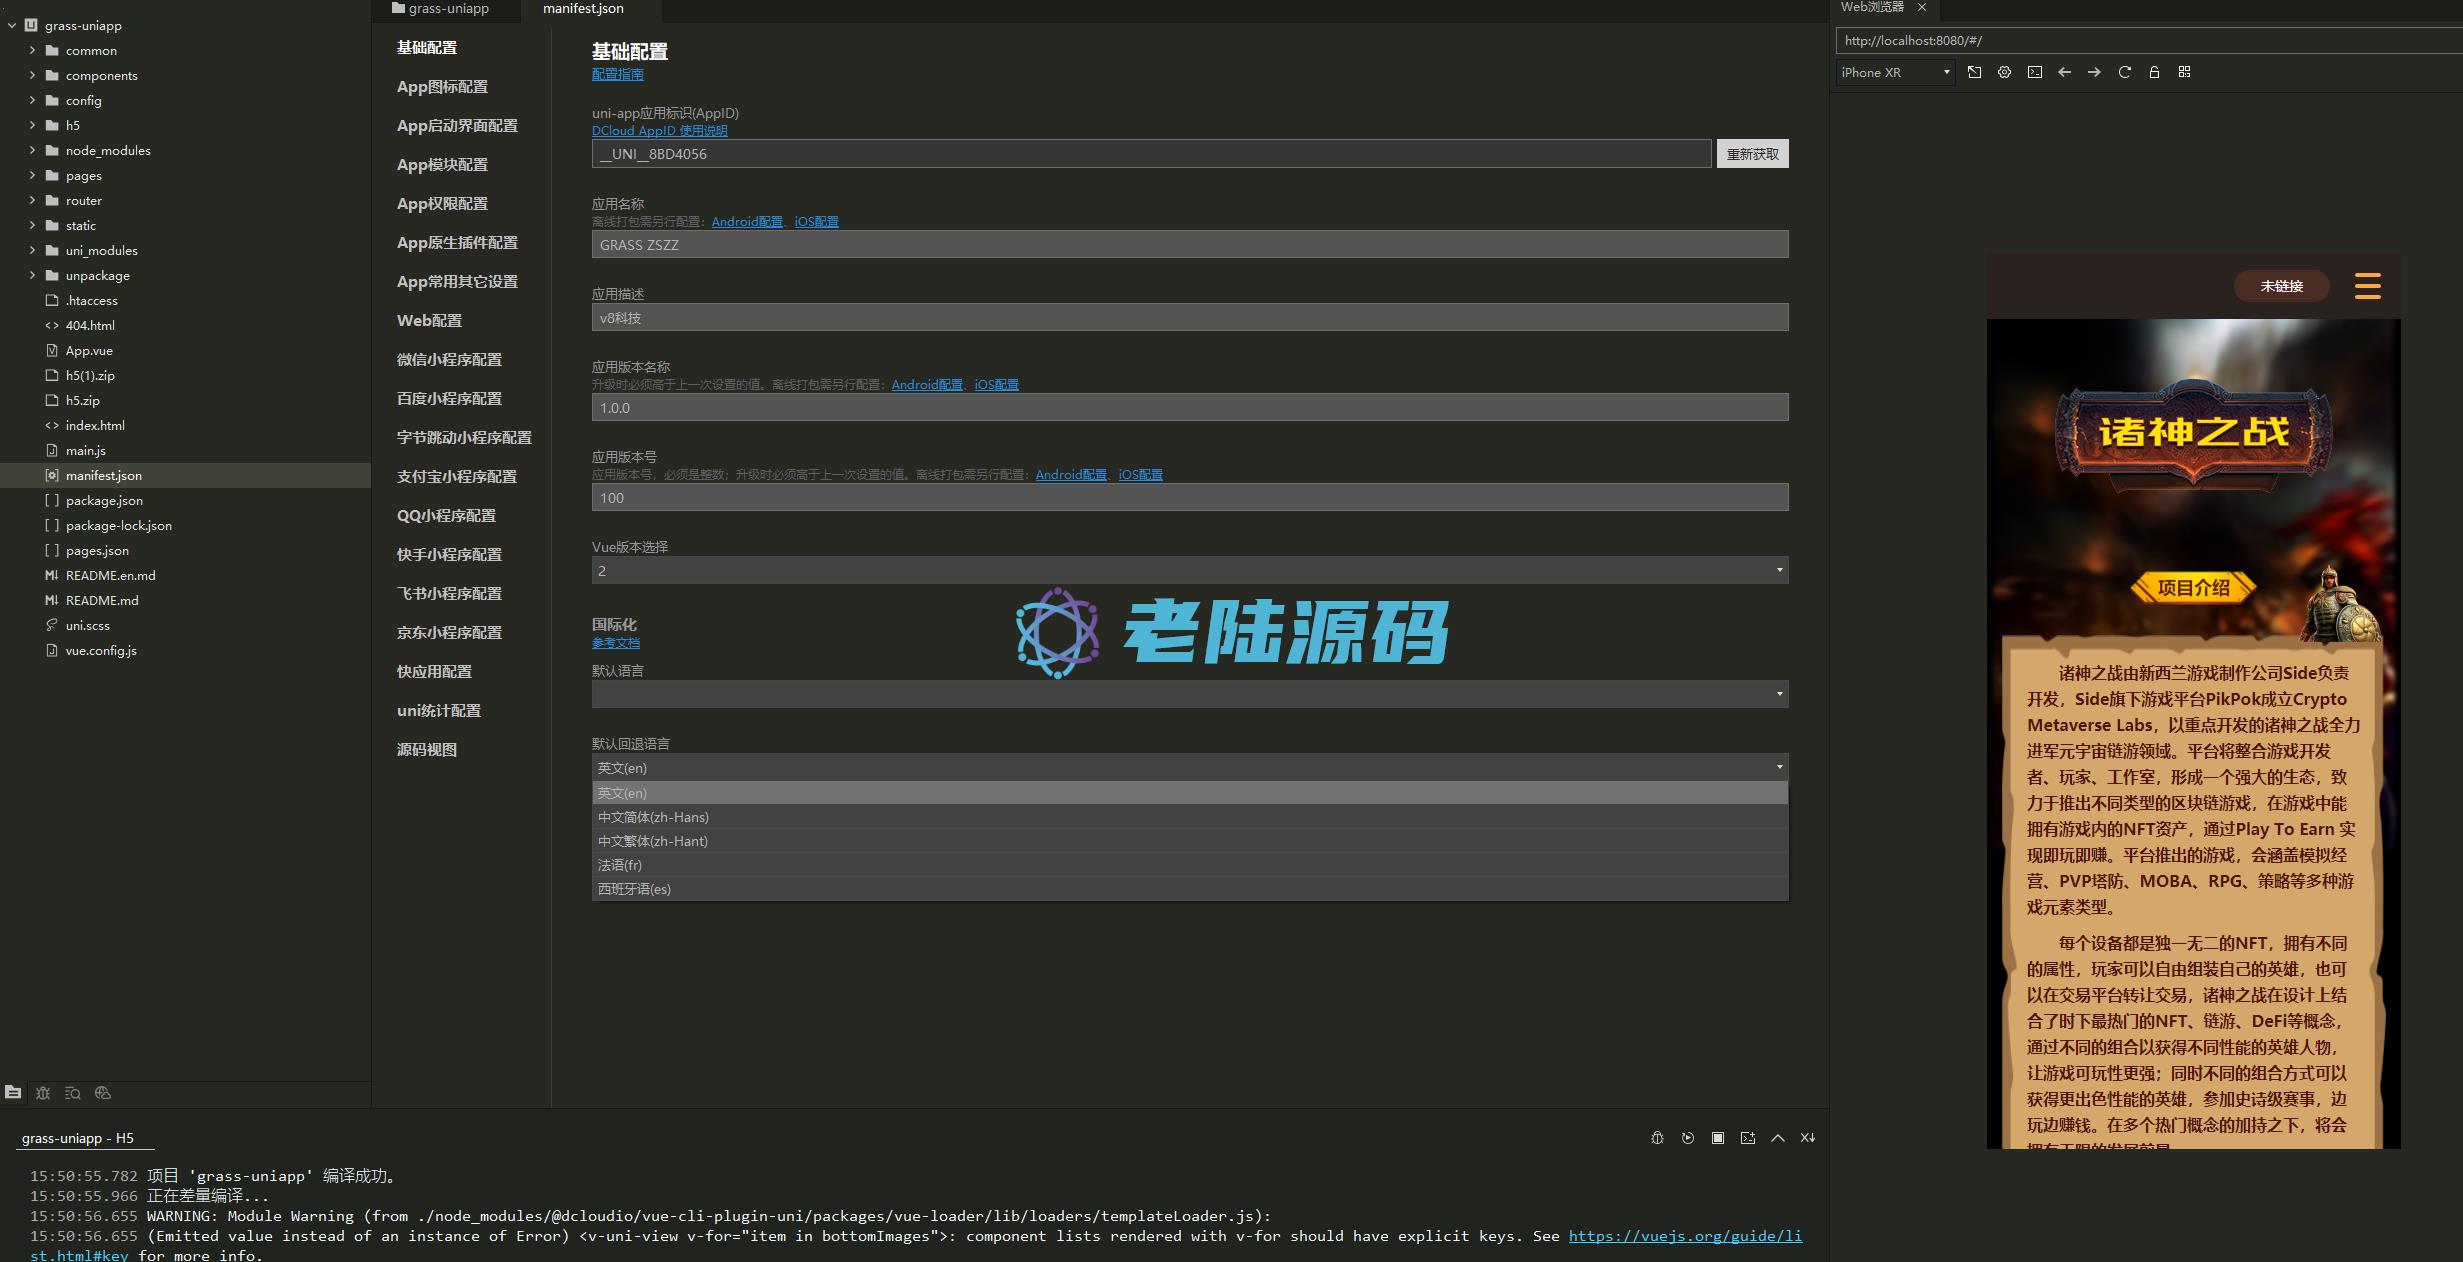
Task: Open the DCloud AppID 使用说明 link
Action: pyautogui.click(x=659, y=131)
